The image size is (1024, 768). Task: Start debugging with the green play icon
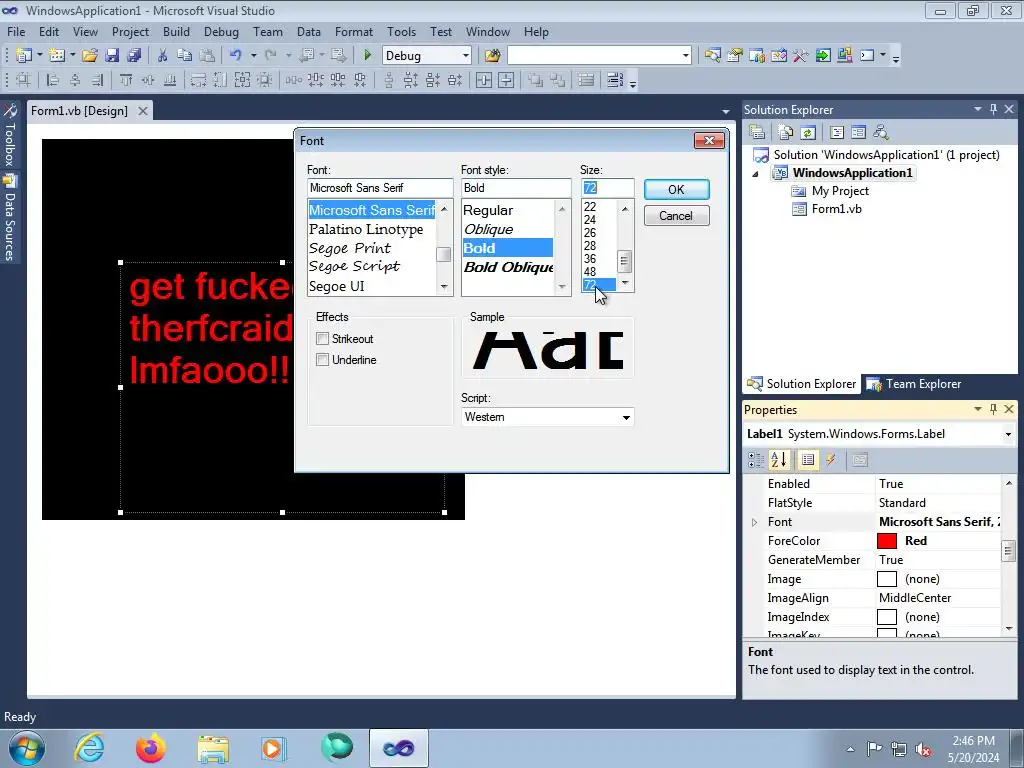(x=367, y=56)
